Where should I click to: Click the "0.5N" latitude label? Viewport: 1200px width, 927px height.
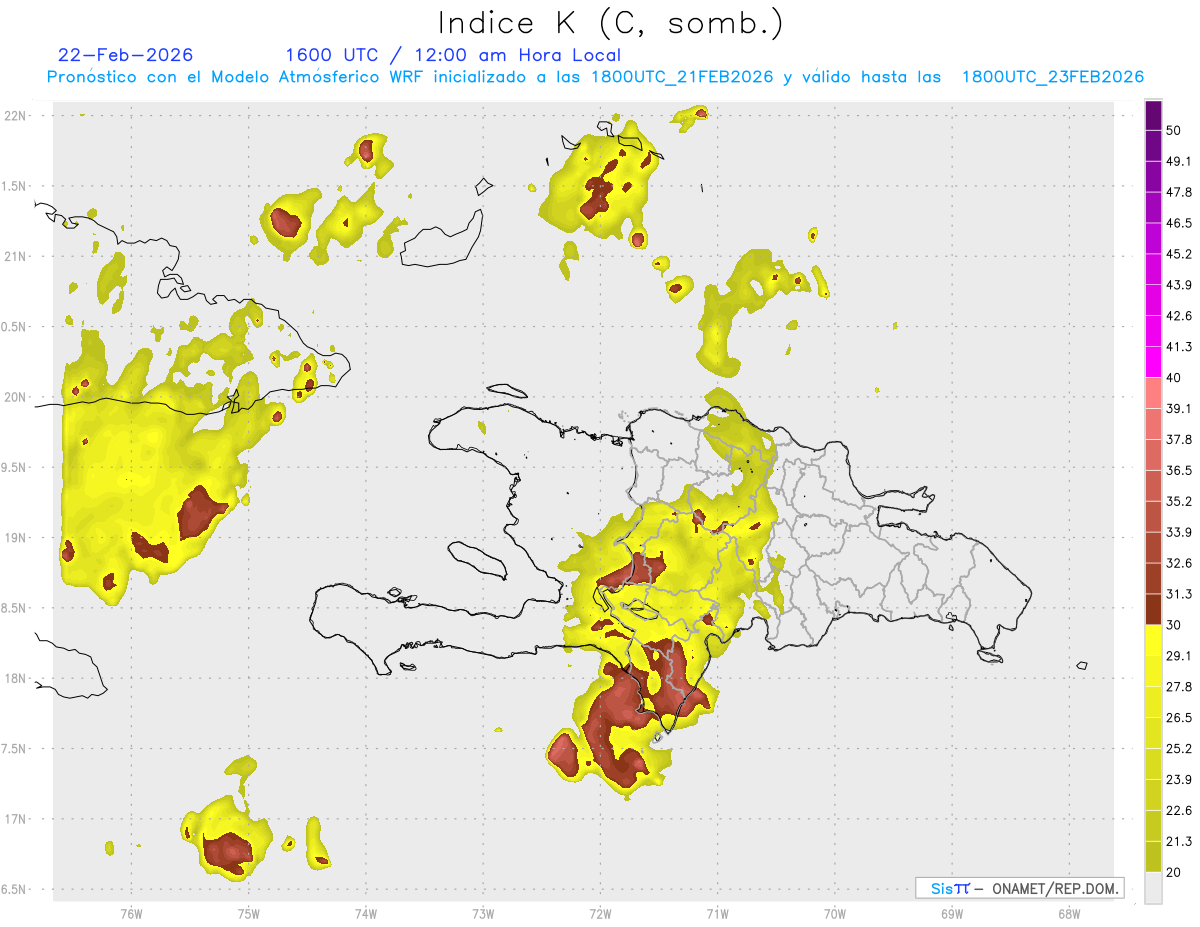point(14,327)
